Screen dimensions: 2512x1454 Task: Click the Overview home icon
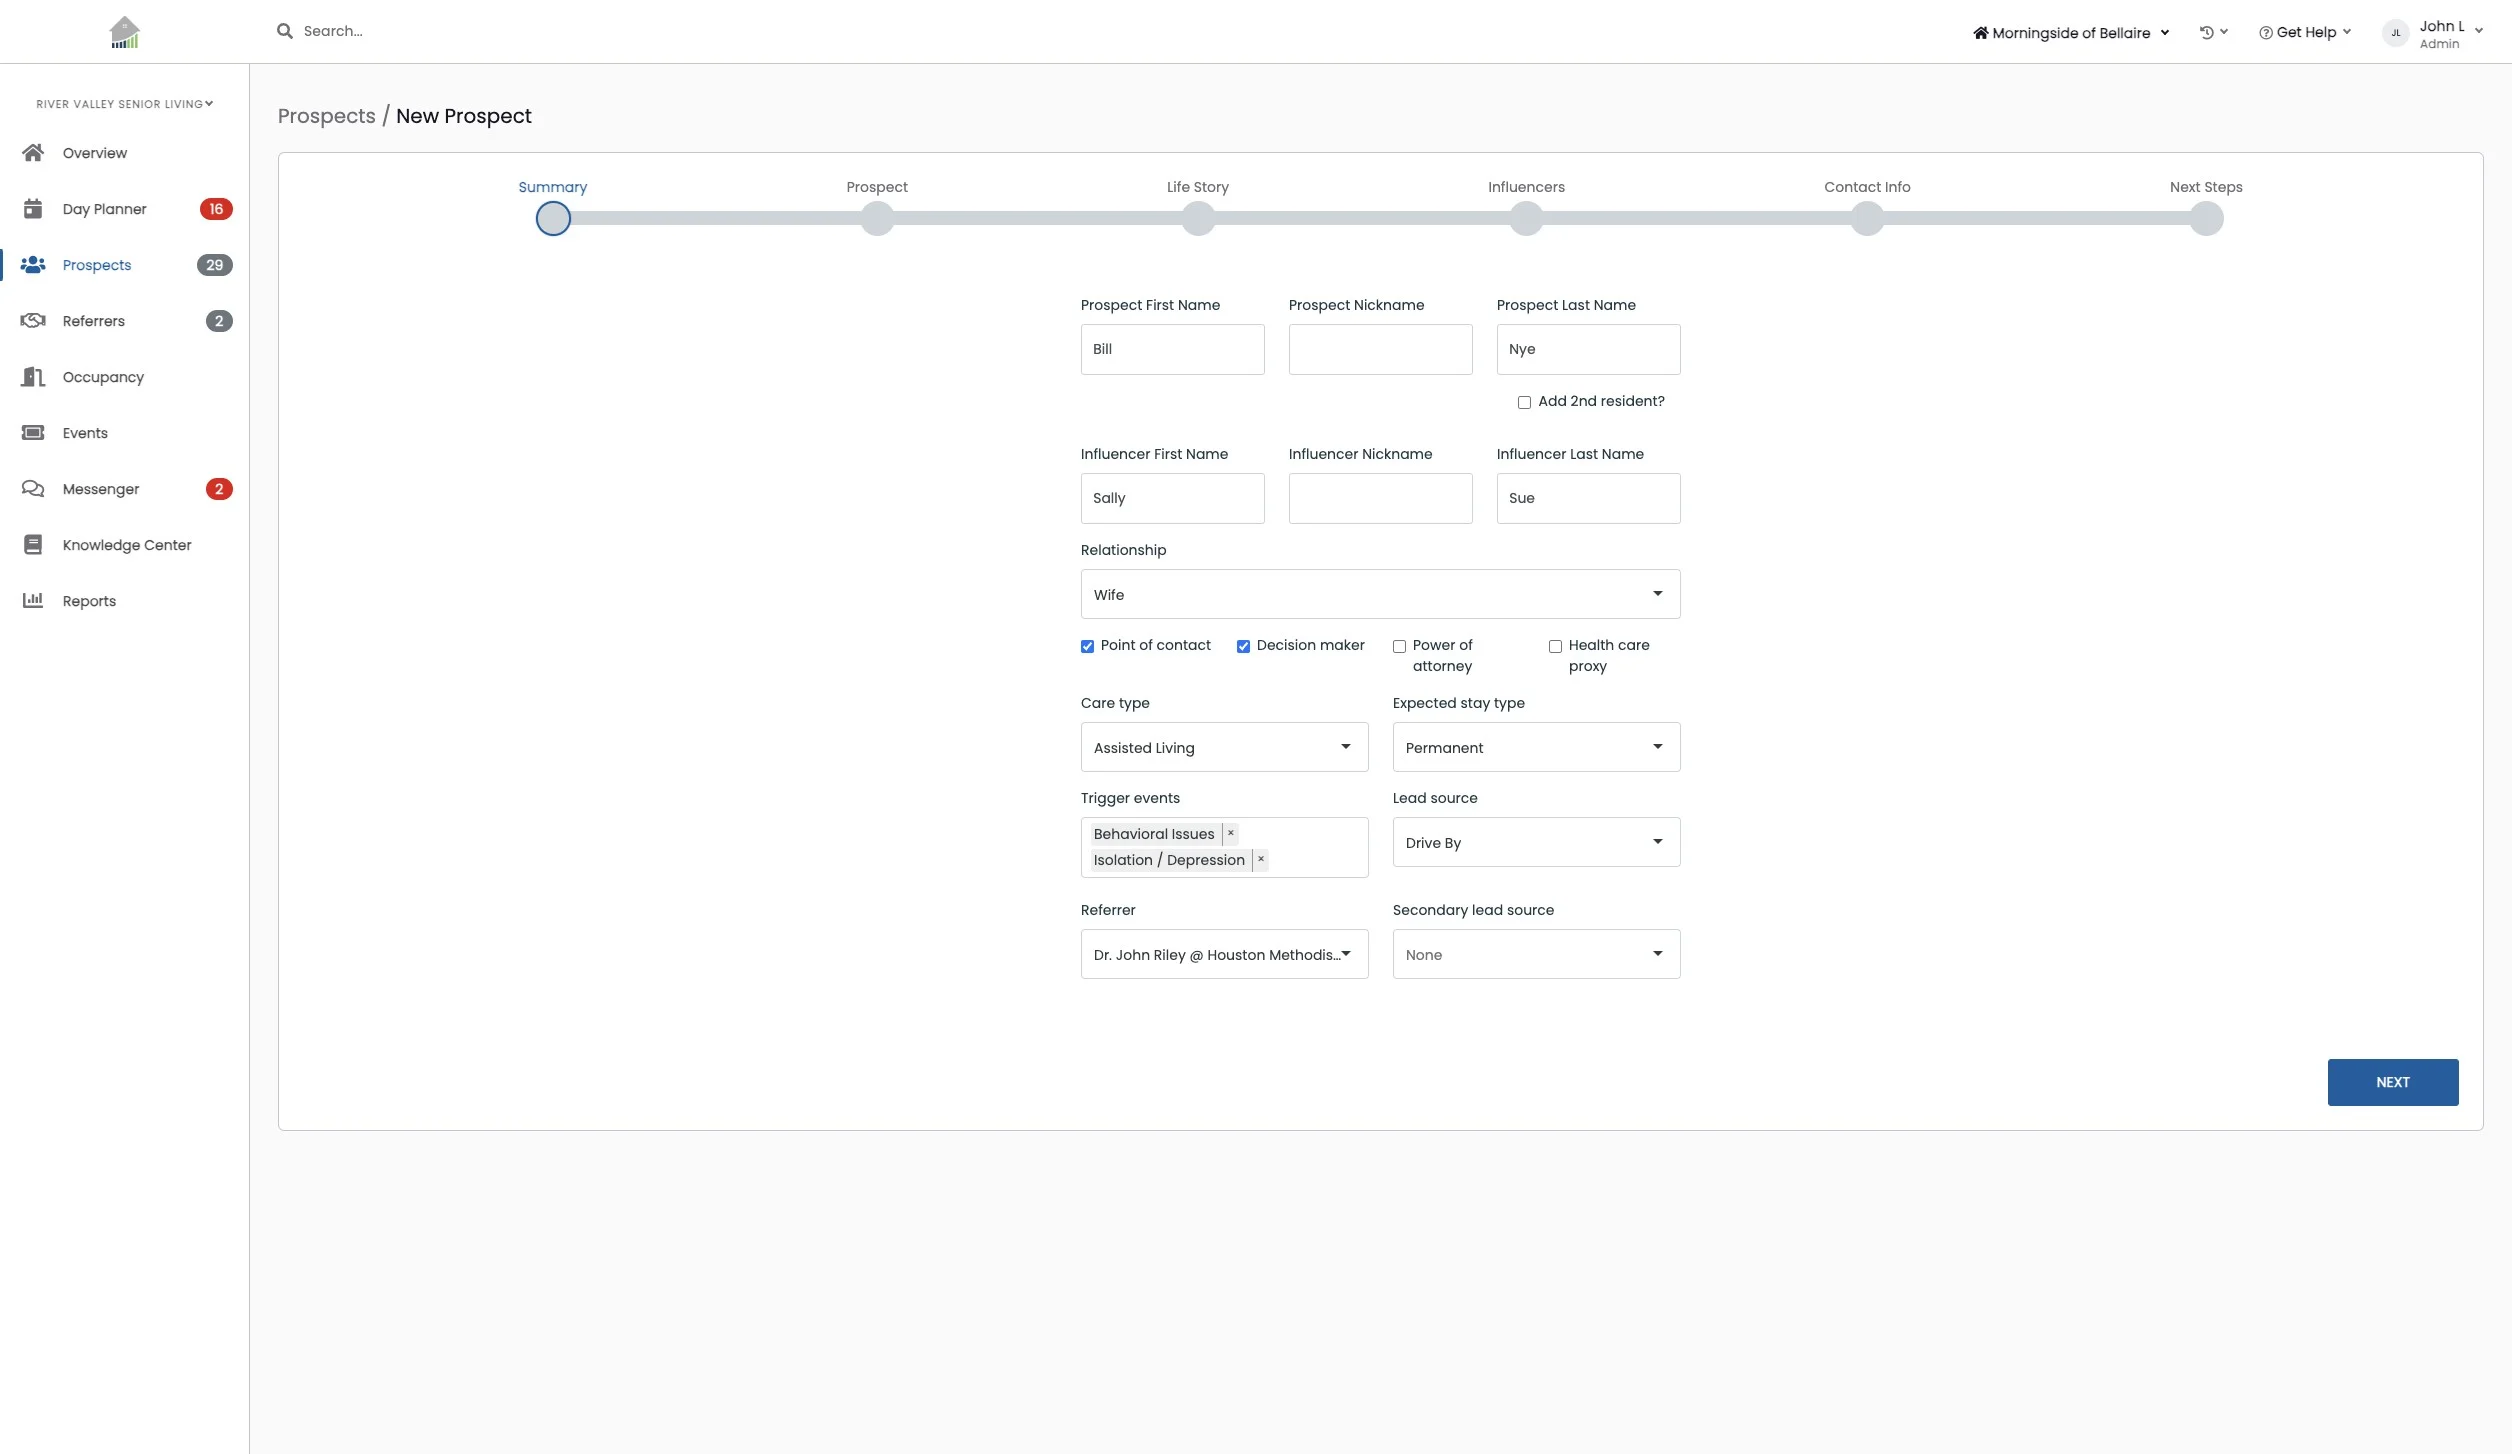click(33, 153)
